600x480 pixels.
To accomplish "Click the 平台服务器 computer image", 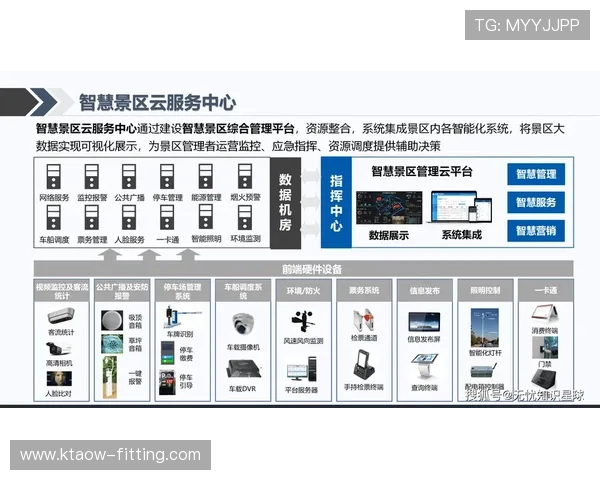I will pyautogui.click(x=302, y=369).
